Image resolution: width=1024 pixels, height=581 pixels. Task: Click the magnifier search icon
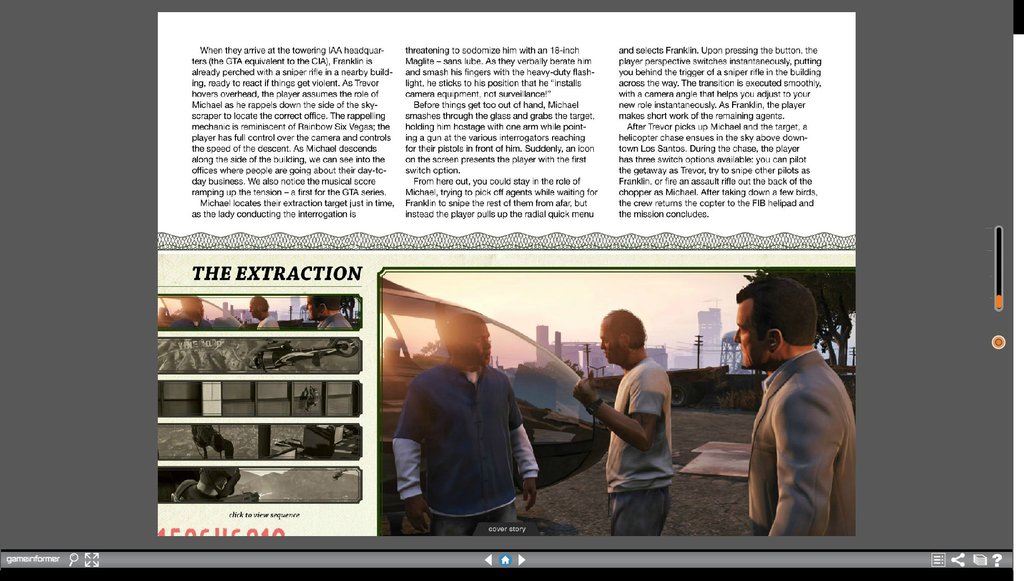pos(74,560)
